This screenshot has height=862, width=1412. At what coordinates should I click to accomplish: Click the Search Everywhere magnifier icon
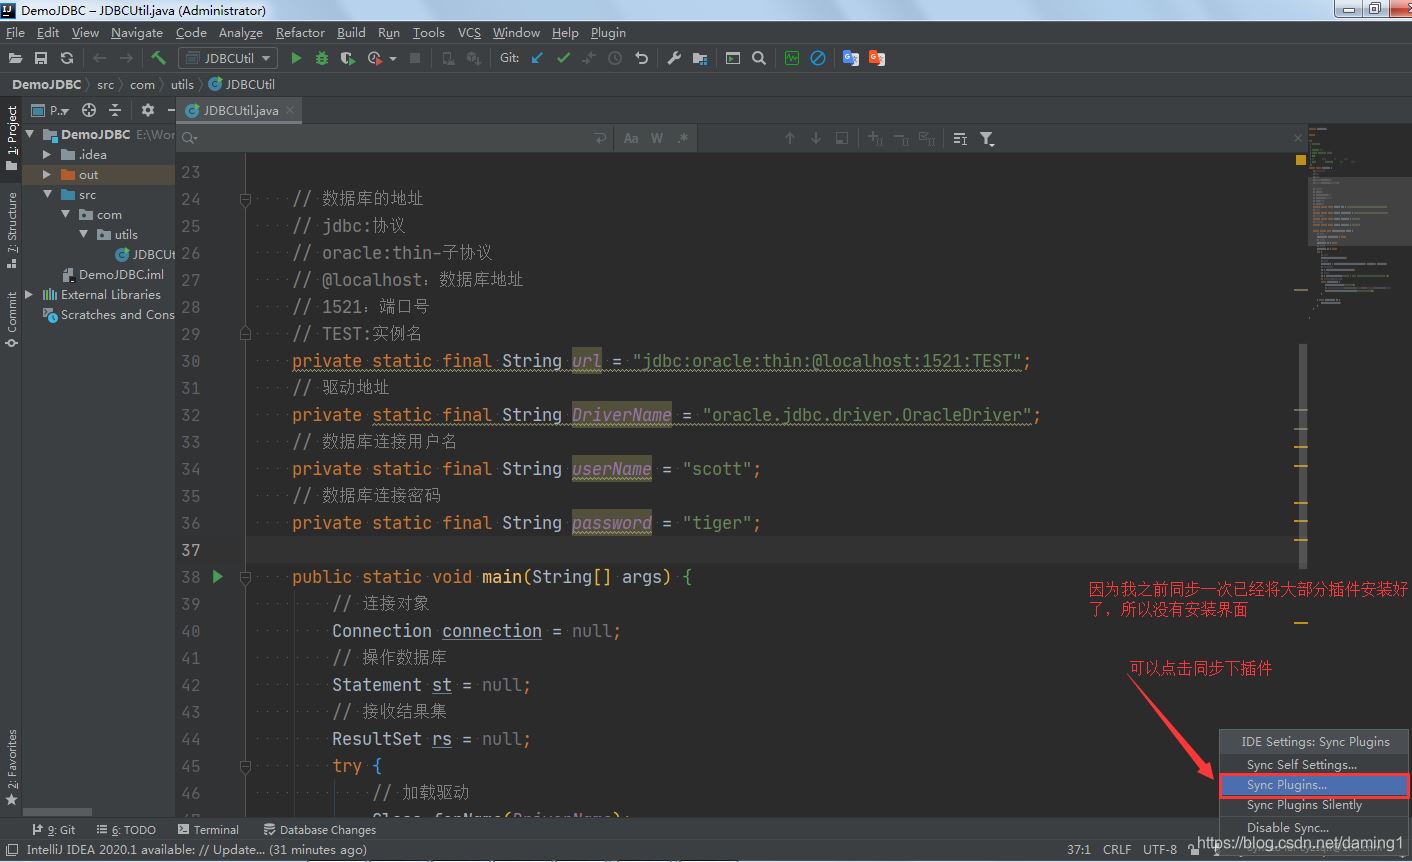click(759, 58)
